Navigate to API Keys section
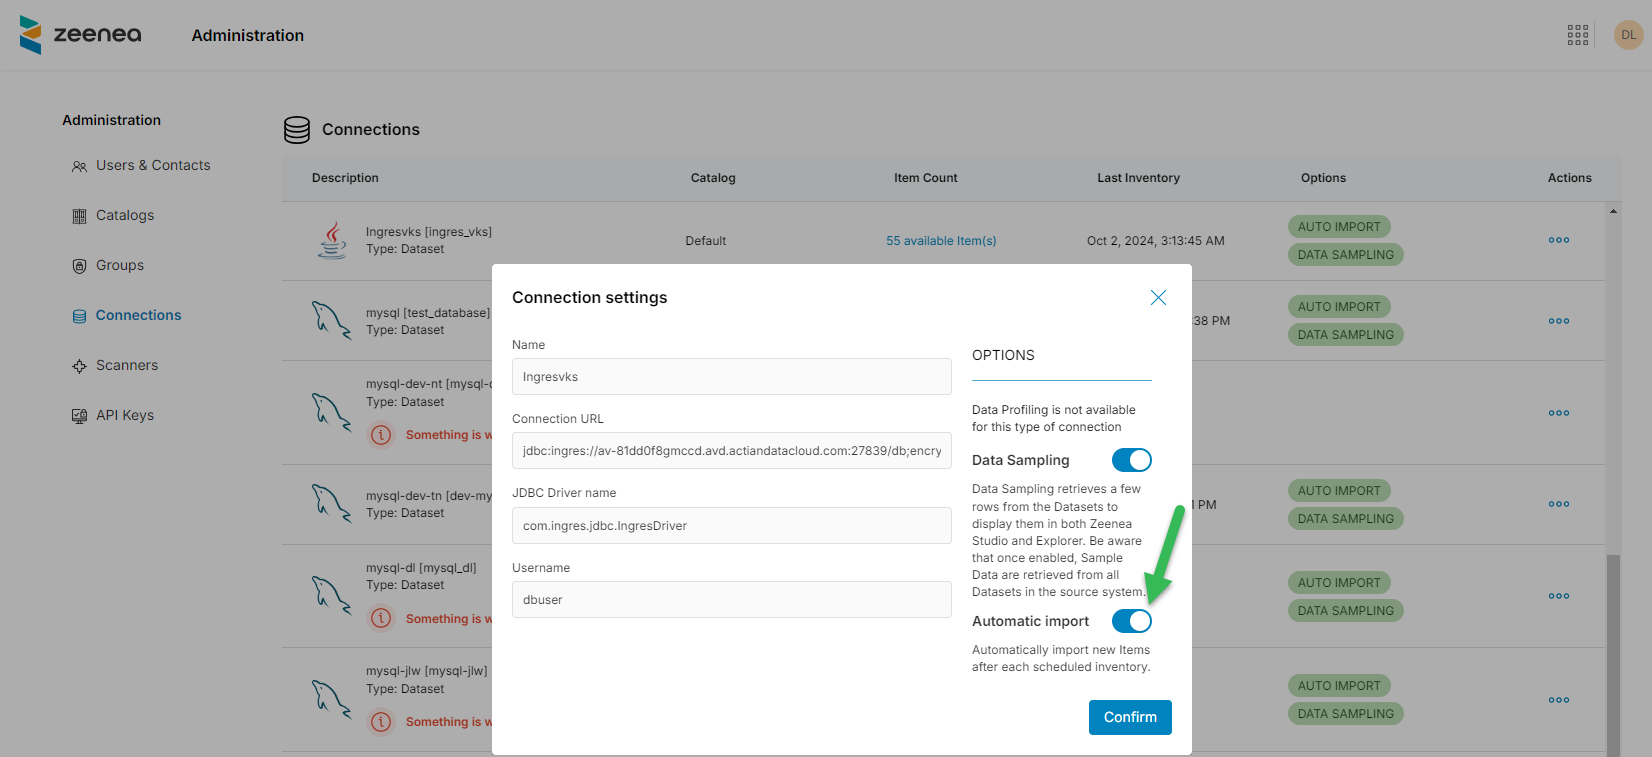Screen dimensions: 1652x757 [124, 416]
